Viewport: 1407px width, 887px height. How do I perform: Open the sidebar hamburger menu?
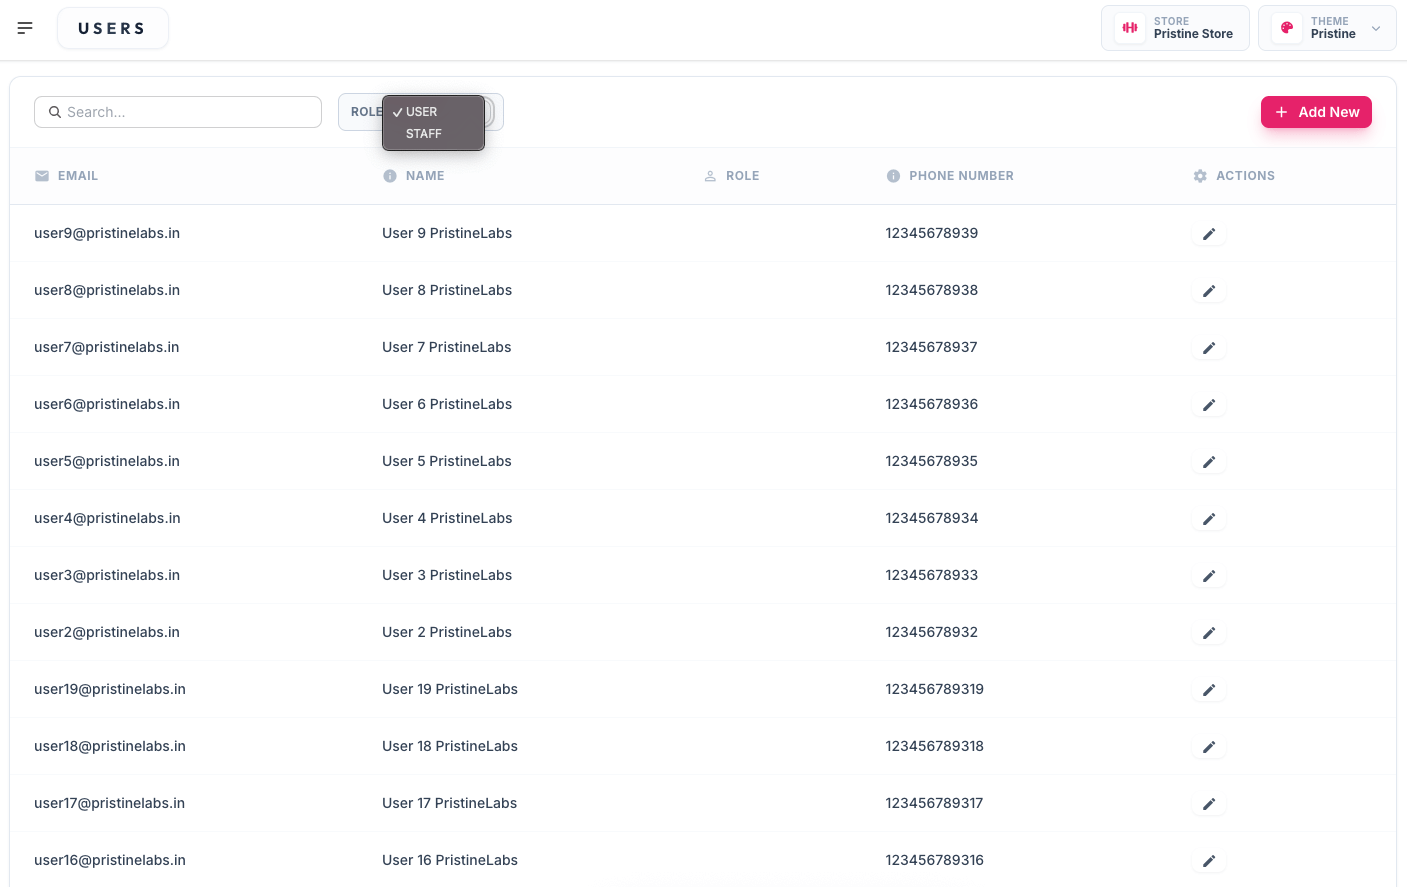[25, 28]
